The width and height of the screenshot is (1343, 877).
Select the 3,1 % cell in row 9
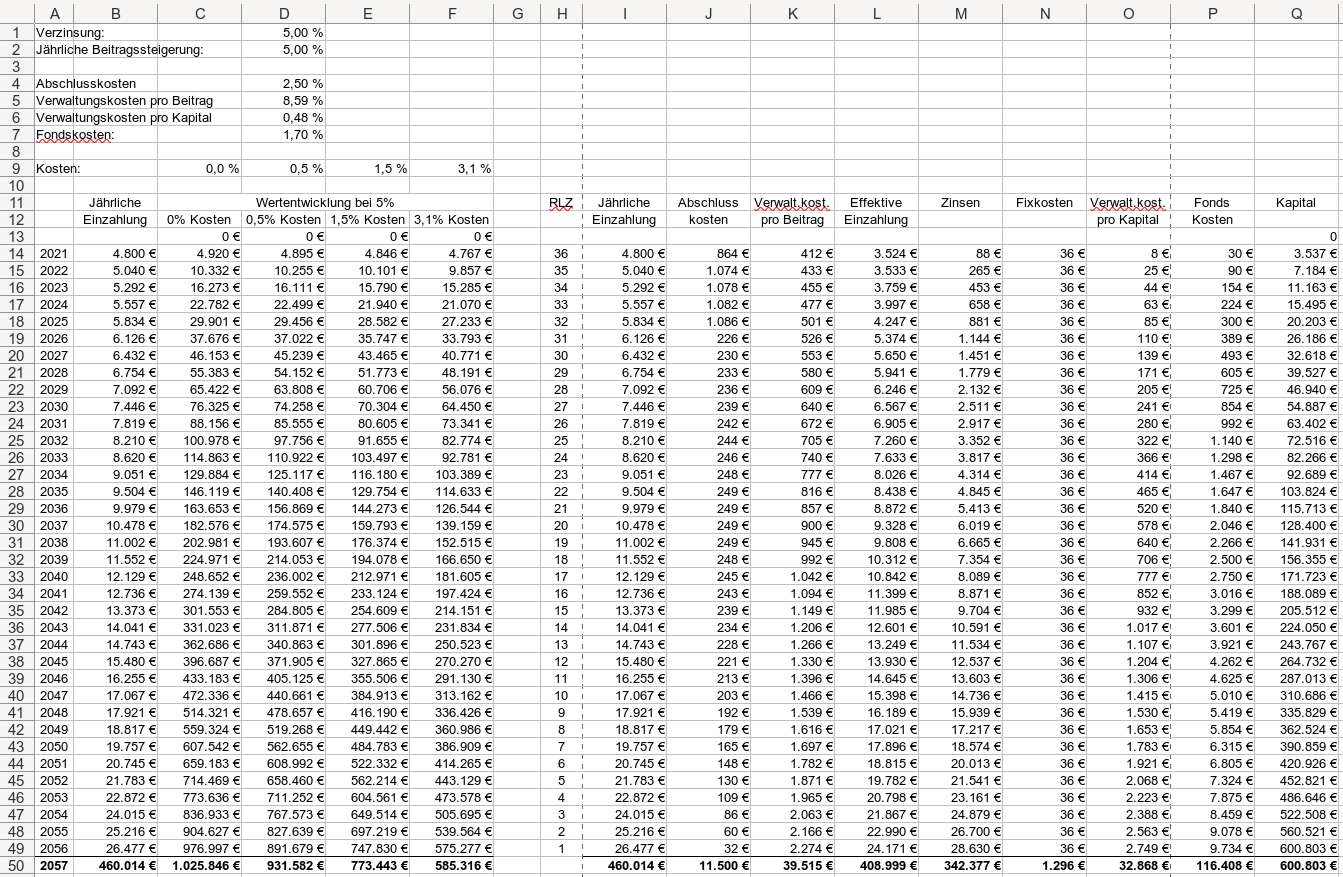tap(451, 168)
